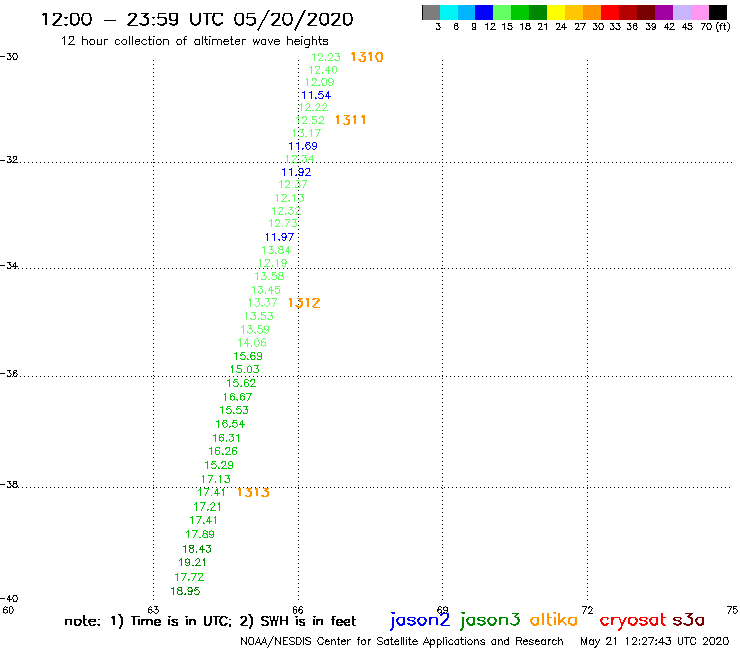
Task: Click the note about UTC and feet
Action: 210,621
